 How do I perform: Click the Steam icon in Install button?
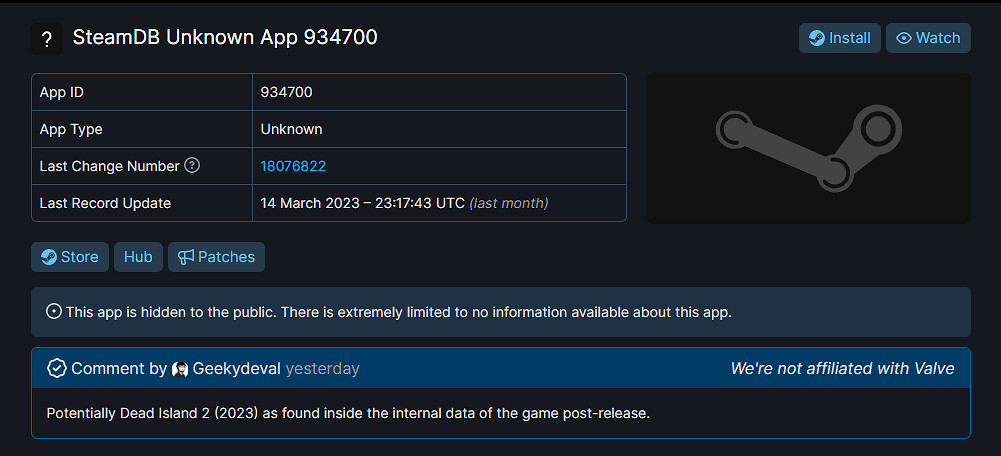[817, 38]
